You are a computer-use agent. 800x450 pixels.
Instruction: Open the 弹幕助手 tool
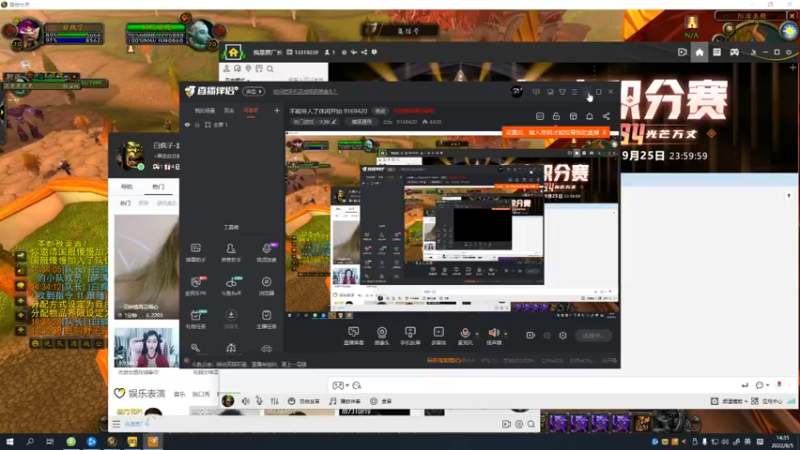click(x=195, y=253)
